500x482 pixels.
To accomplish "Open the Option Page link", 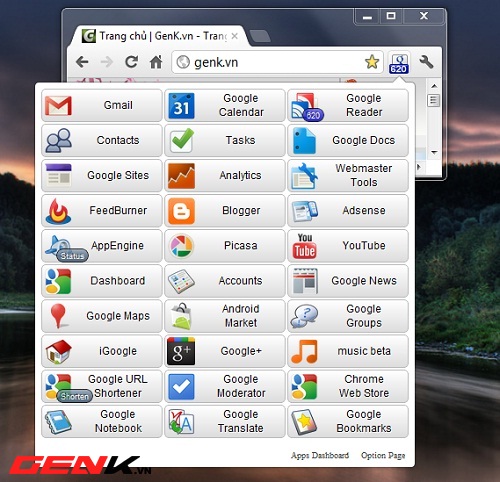I will pos(383,455).
